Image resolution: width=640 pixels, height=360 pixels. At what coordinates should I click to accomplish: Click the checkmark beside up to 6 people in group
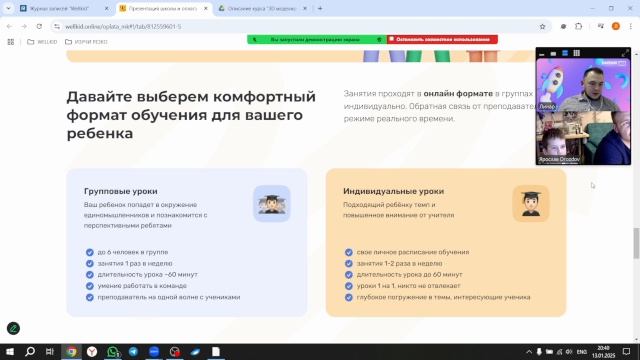point(90,252)
